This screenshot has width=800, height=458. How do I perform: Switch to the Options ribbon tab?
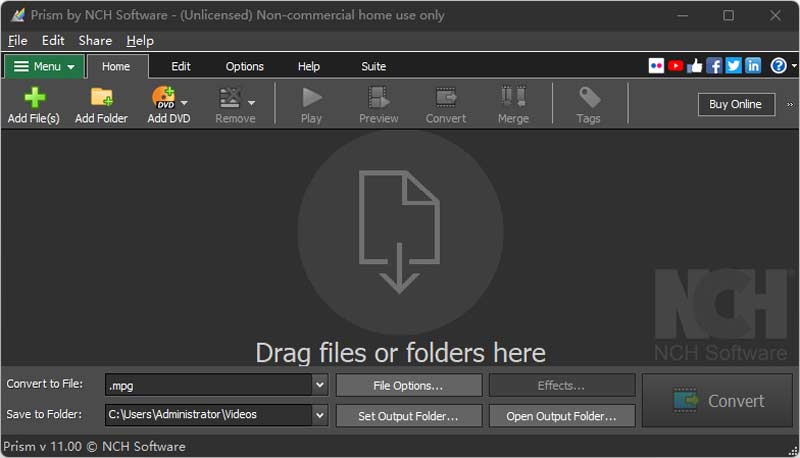tap(244, 66)
